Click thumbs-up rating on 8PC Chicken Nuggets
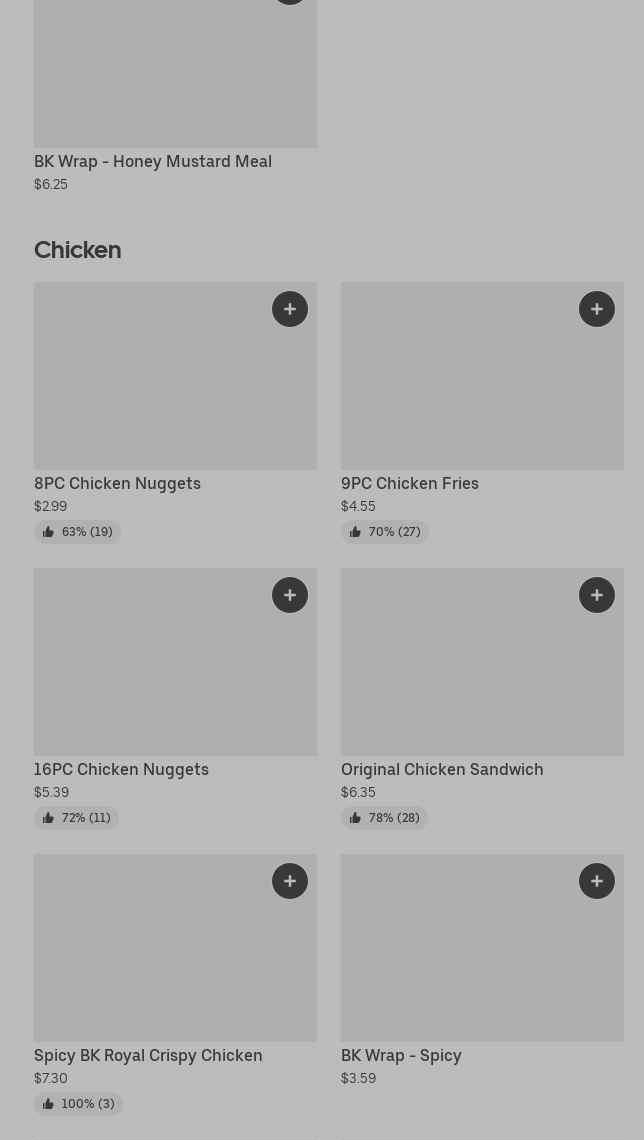This screenshot has width=644, height=1140. point(77,532)
